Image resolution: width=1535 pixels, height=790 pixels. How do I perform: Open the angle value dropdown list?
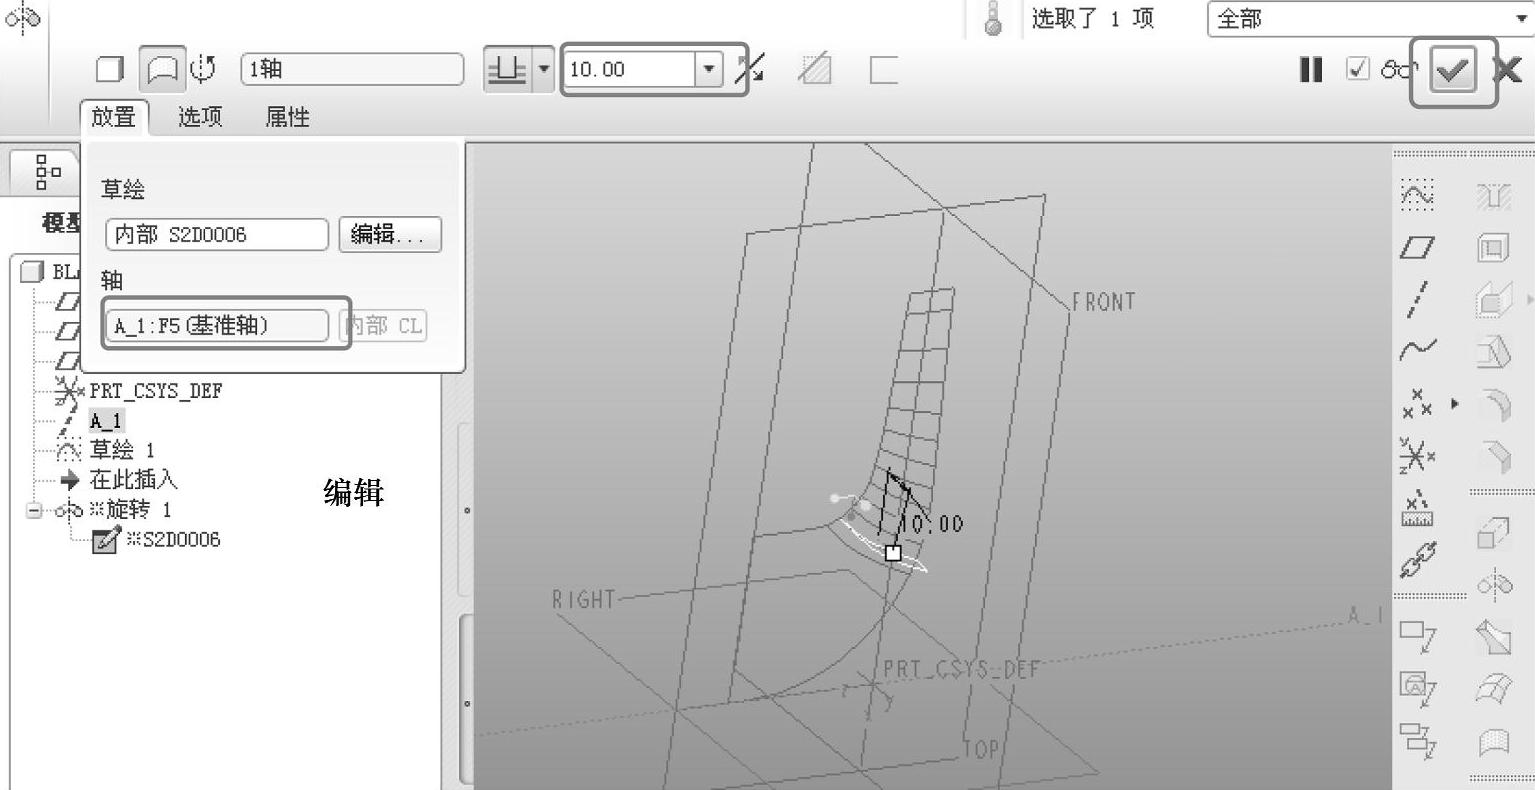709,69
